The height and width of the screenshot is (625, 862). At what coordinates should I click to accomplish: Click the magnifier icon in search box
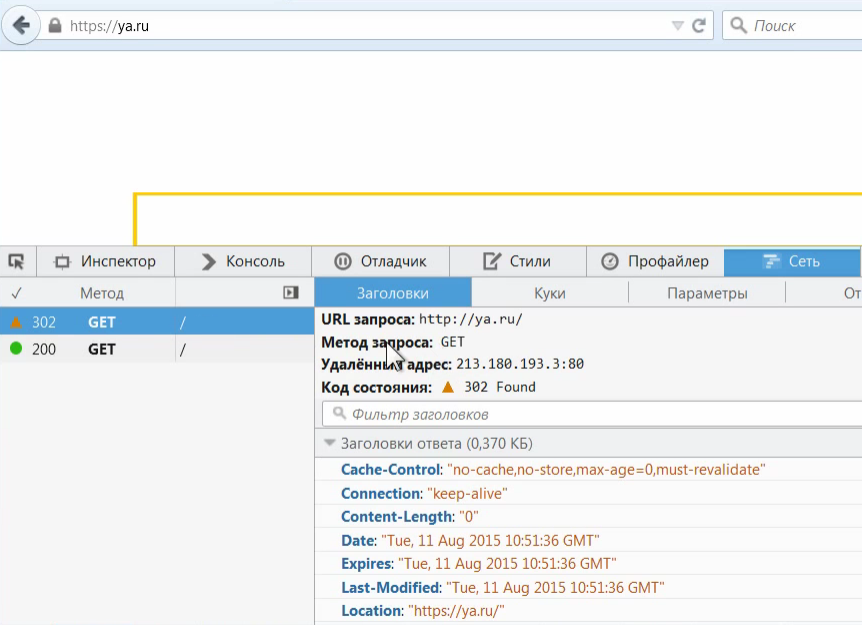click(739, 26)
